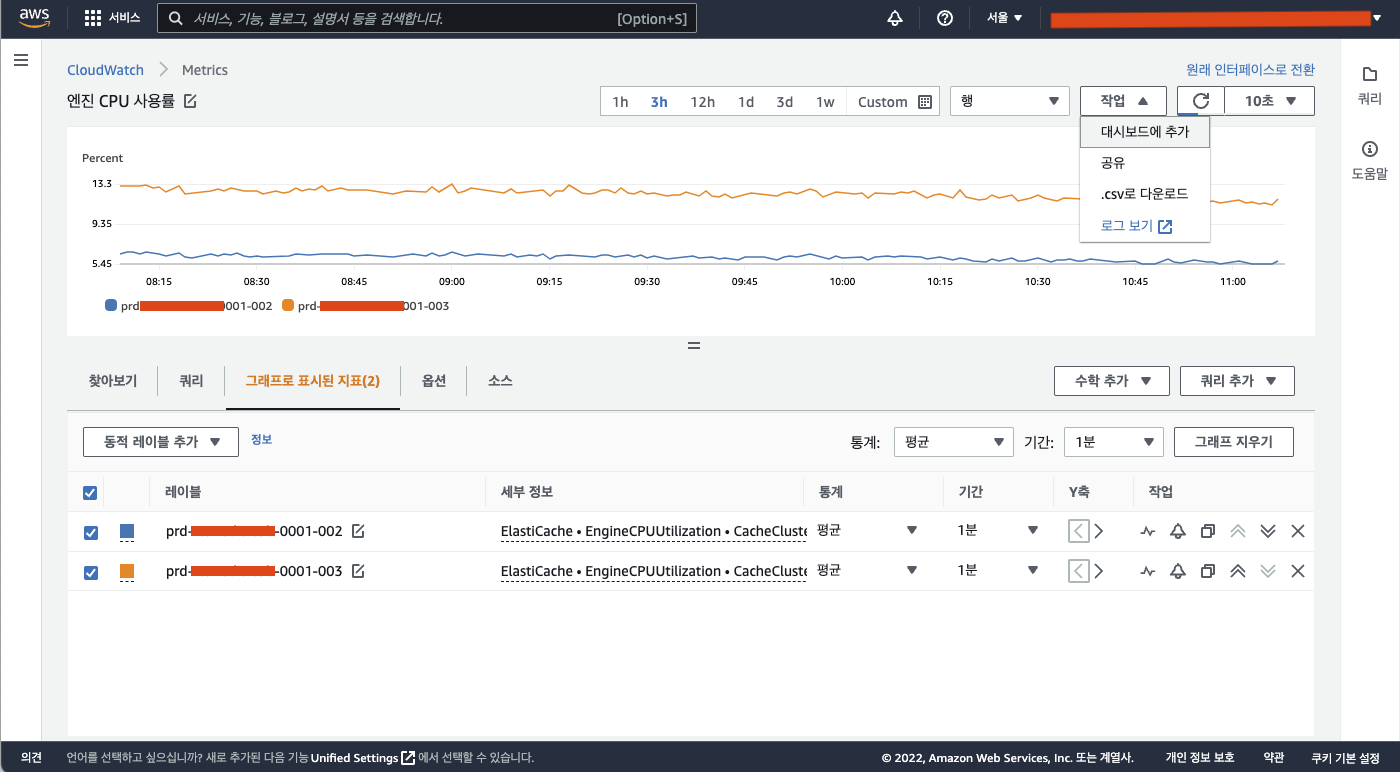Set 0001-003 Y axis to right

point(1099,571)
